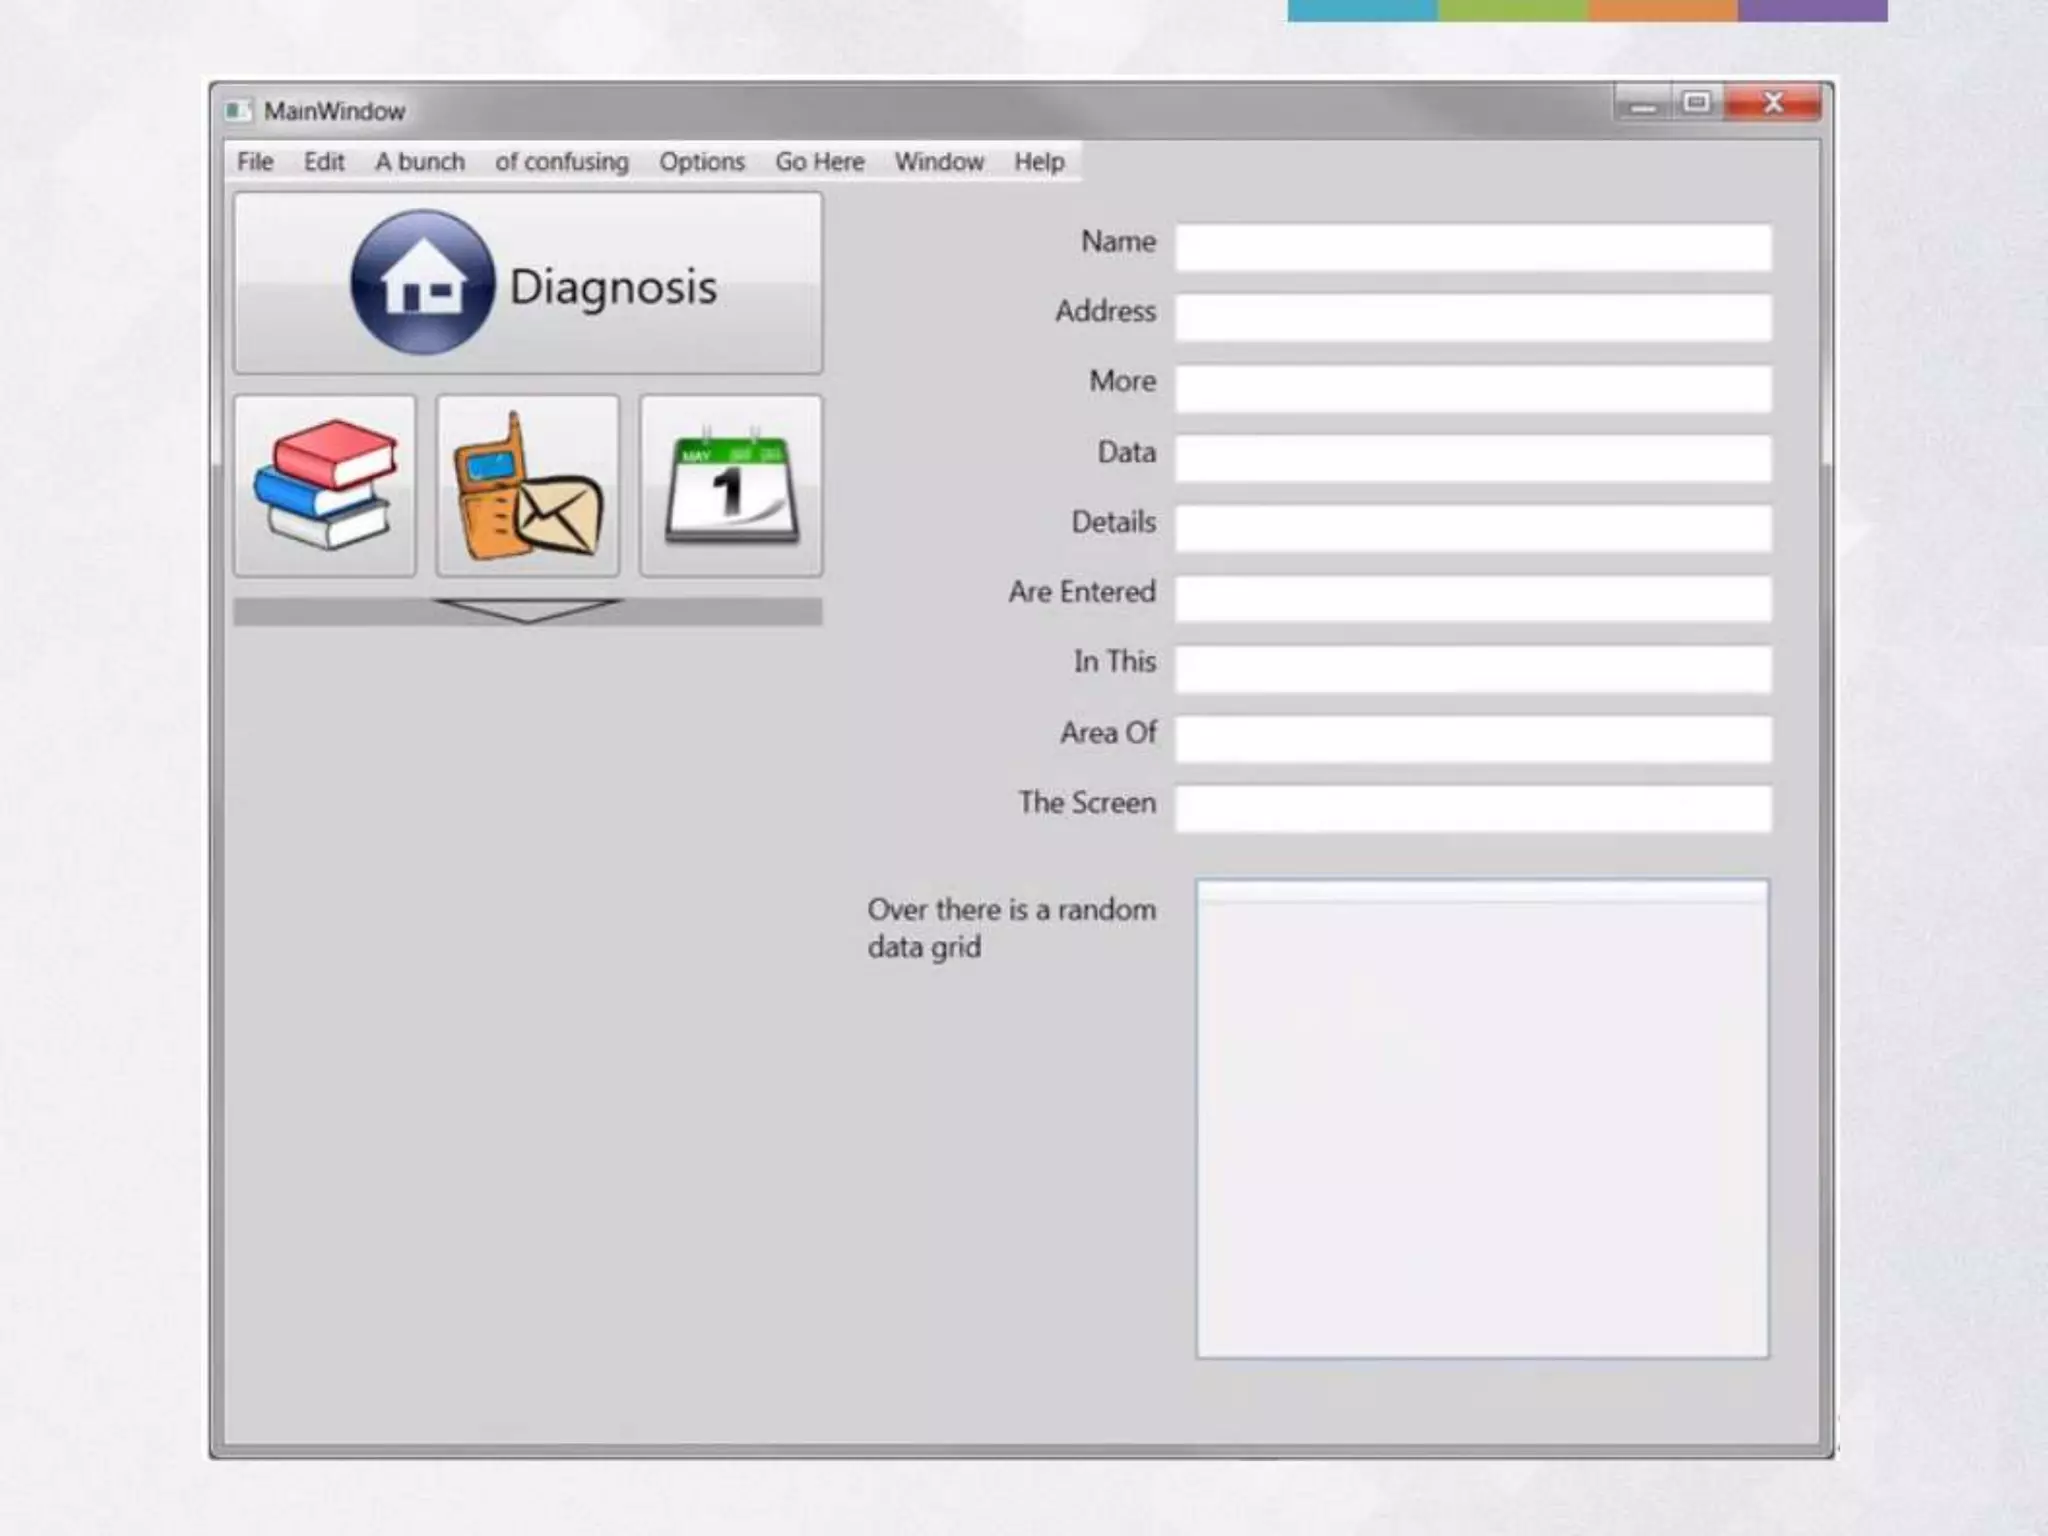Open the File menu

[255, 162]
